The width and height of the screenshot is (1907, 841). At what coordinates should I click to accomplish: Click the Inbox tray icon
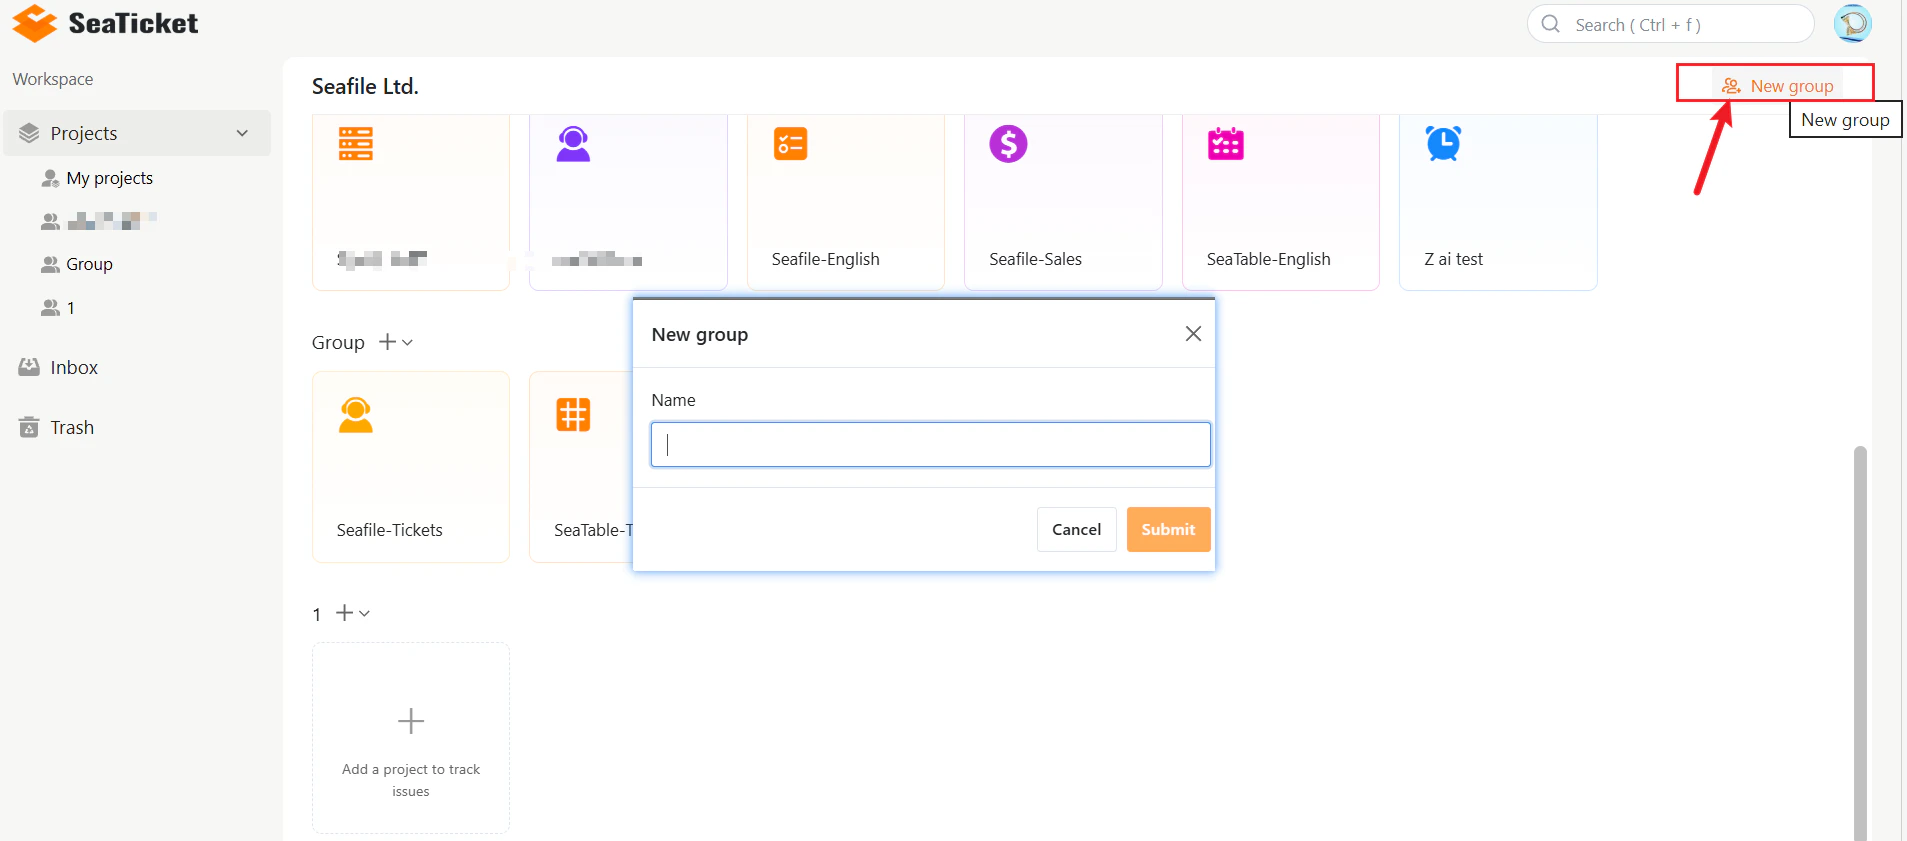29,367
